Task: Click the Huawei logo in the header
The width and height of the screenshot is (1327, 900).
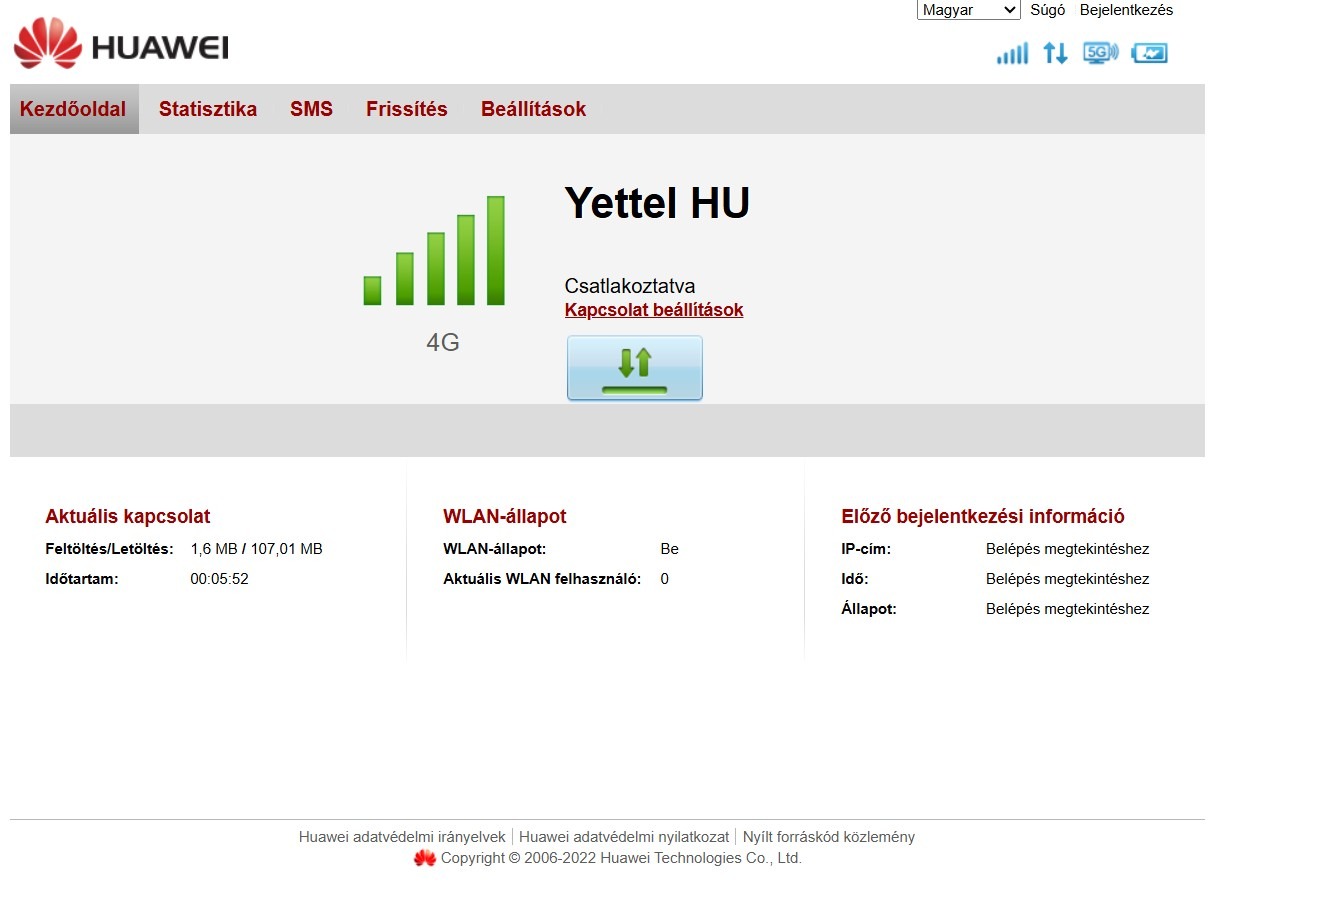Action: click(121, 44)
